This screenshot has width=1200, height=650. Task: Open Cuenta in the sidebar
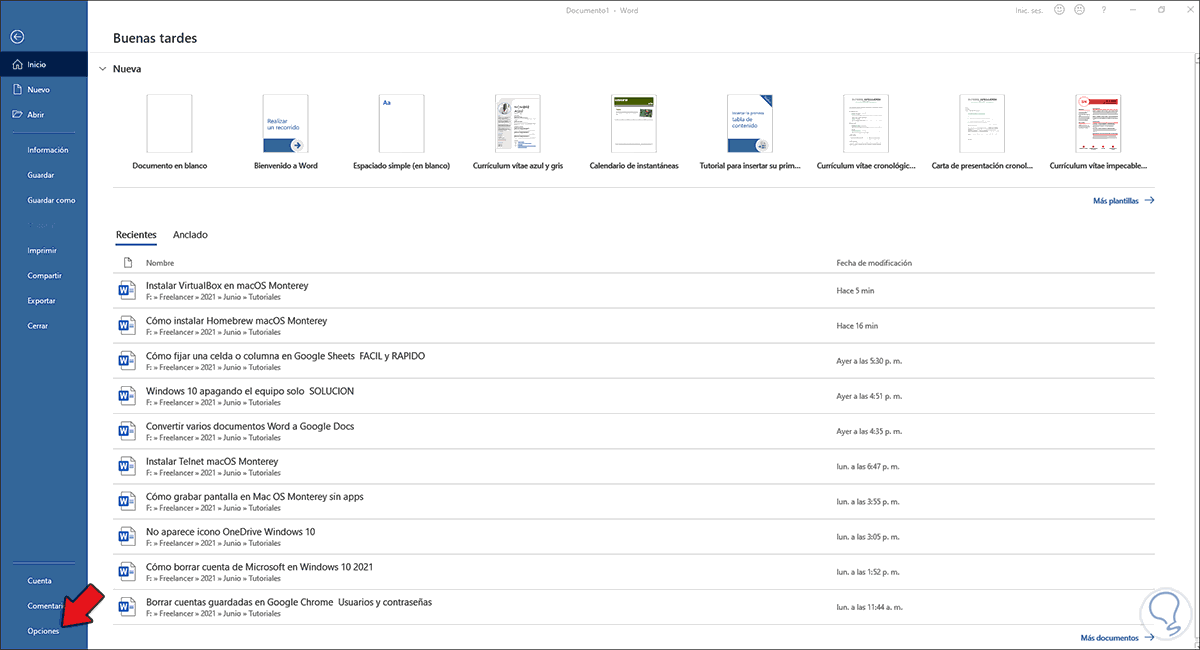click(40, 580)
